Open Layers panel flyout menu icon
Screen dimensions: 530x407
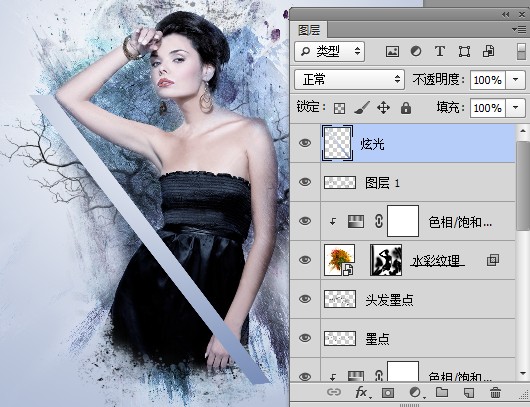[519, 30]
